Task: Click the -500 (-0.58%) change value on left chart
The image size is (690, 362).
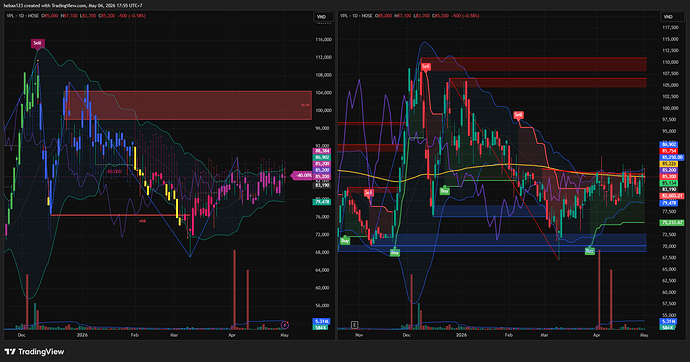Action: coord(133,16)
